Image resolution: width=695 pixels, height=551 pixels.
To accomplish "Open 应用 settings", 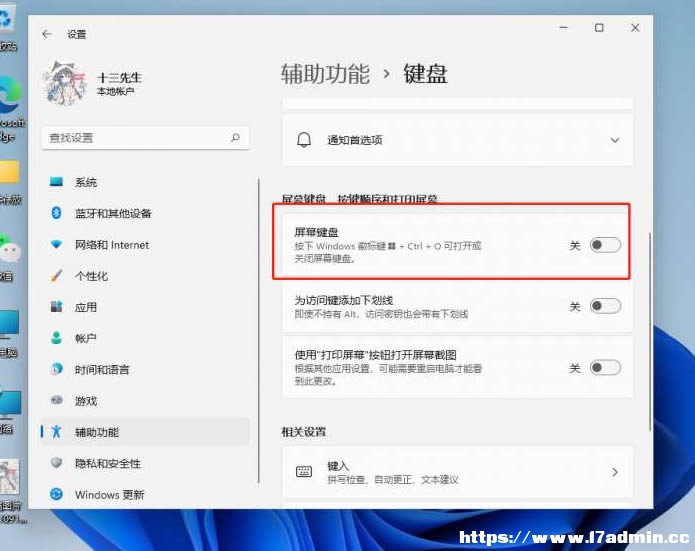I will (x=145, y=307).
